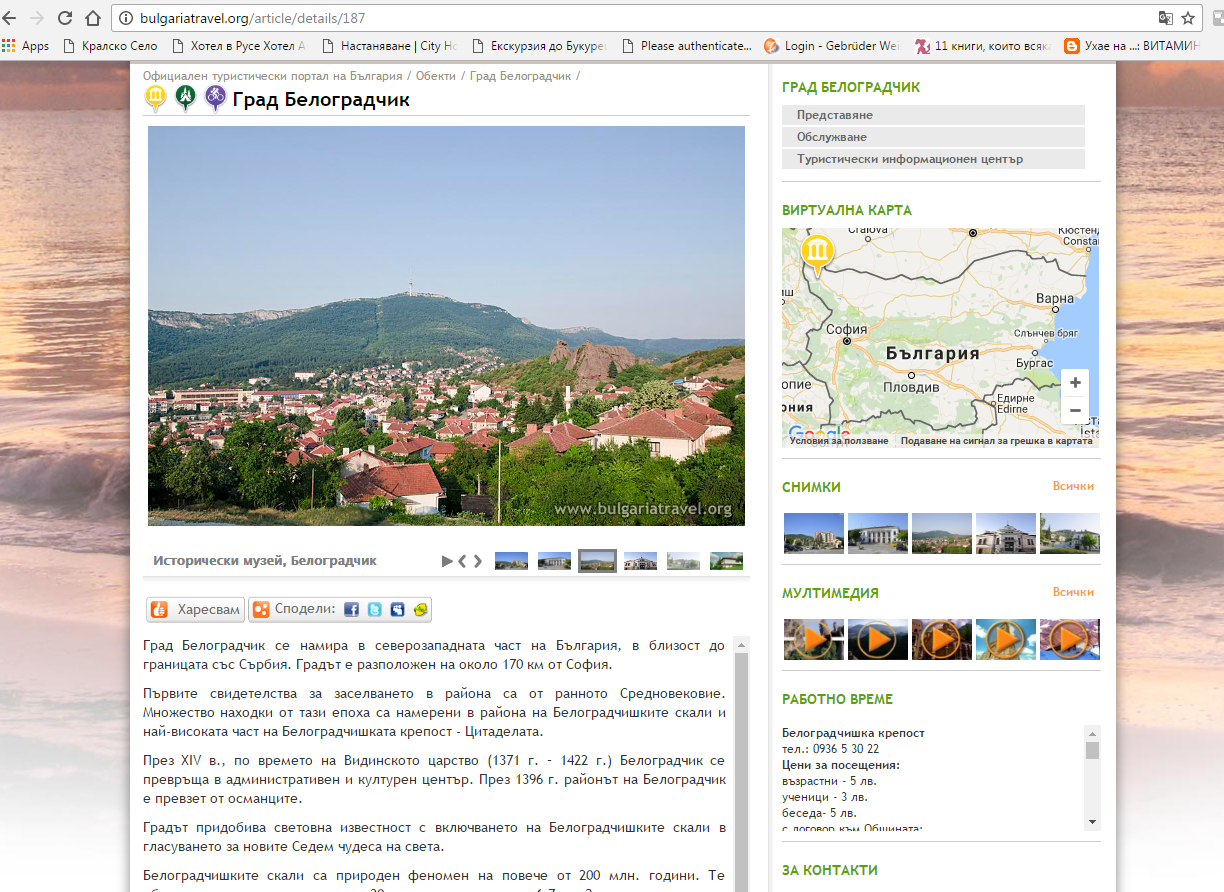Show the next photo with the right arrow
Image resolution: width=1224 pixels, height=892 pixels.
click(x=478, y=561)
